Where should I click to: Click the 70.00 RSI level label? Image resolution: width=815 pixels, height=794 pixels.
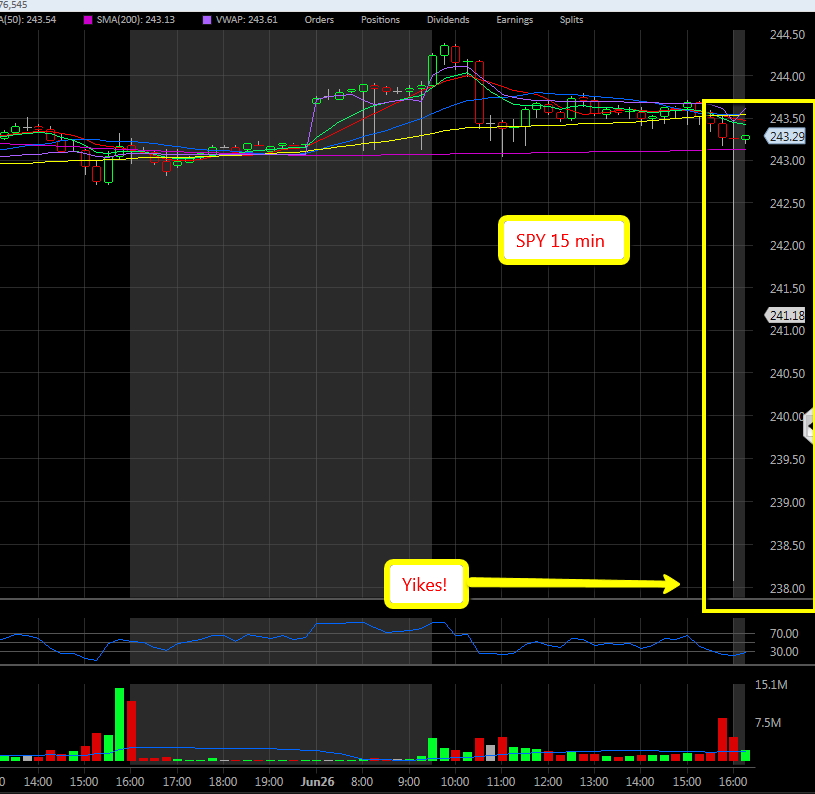[x=782, y=633]
